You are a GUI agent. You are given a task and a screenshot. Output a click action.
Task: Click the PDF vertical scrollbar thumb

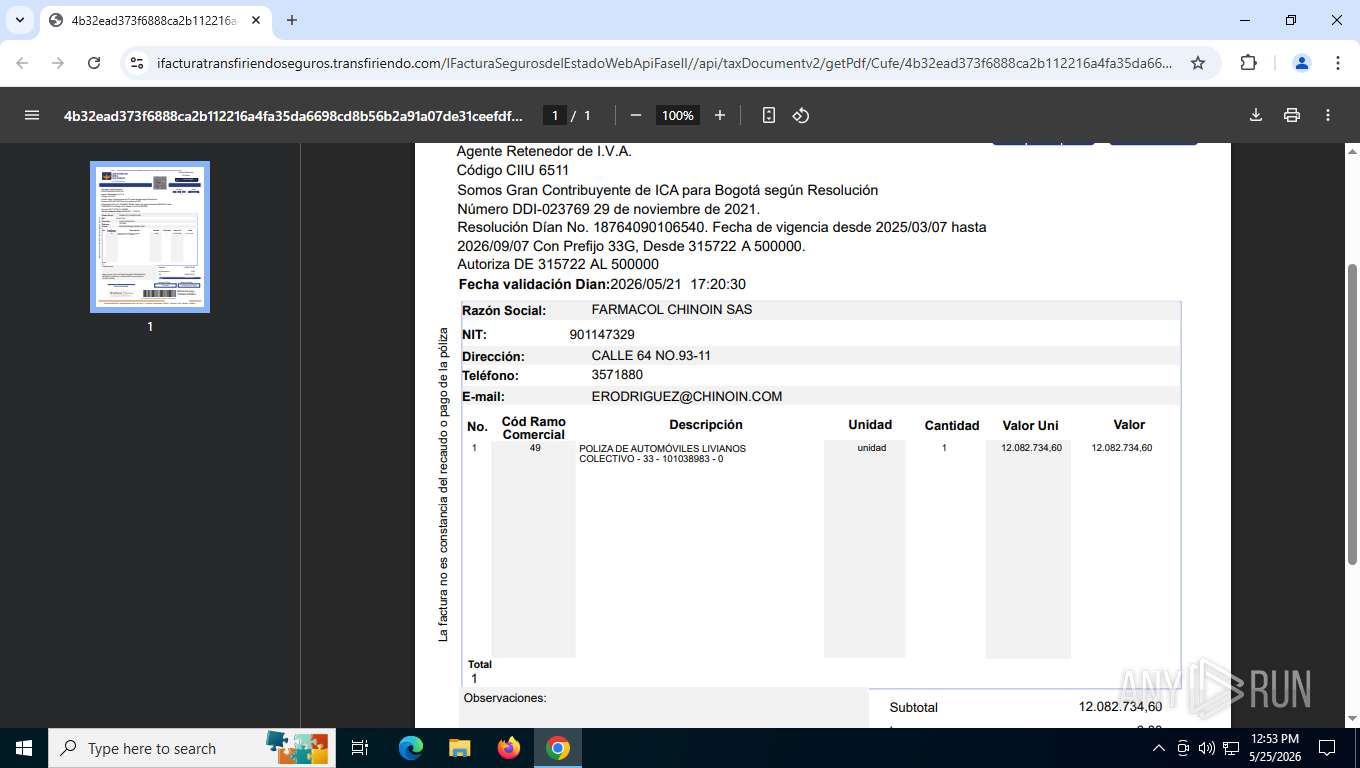pyautogui.click(x=1352, y=414)
